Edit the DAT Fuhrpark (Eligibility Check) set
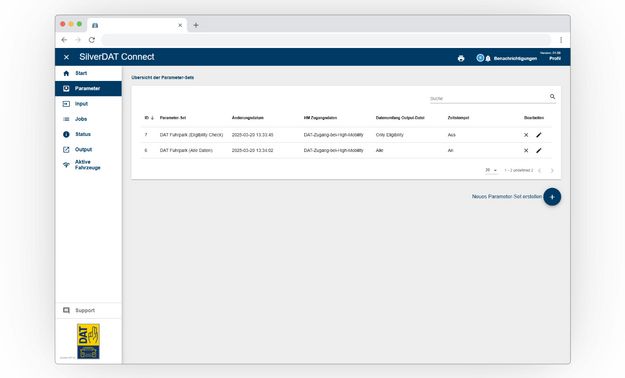 tap(539, 135)
